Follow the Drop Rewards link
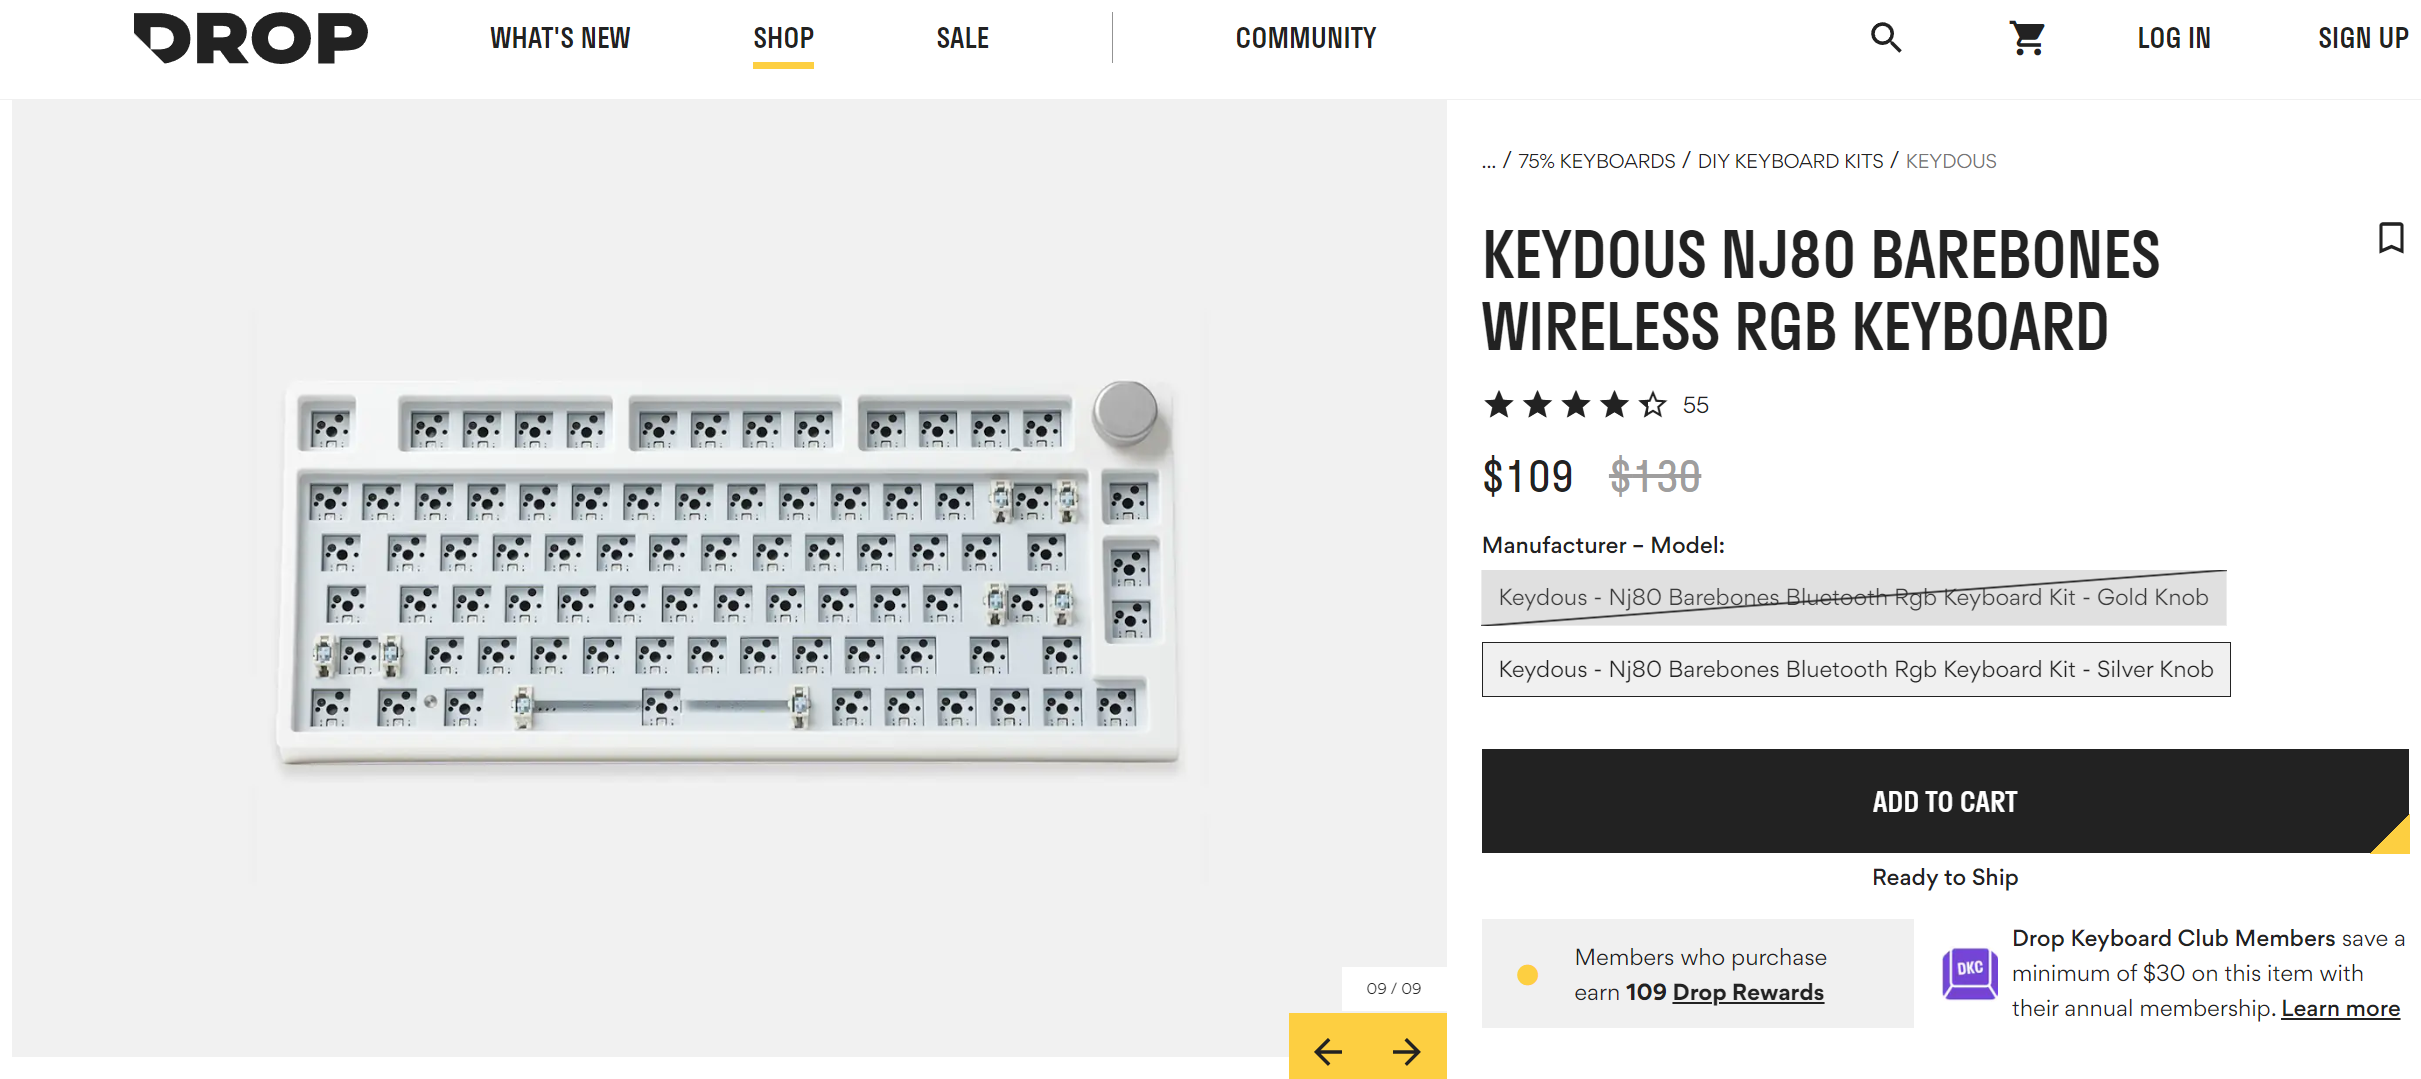The height and width of the screenshot is (1079, 2421). pyautogui.click(x=1748, y=992)
